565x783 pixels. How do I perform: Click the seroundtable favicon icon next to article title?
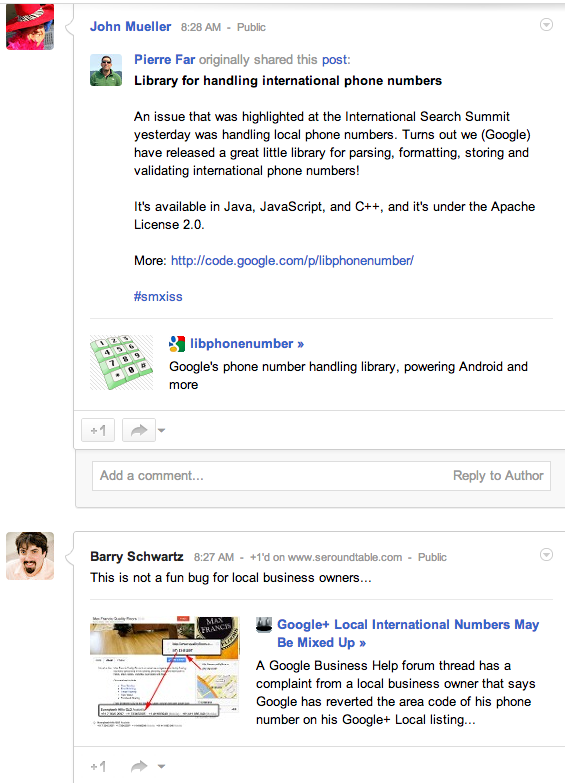(x=264, y=624)
